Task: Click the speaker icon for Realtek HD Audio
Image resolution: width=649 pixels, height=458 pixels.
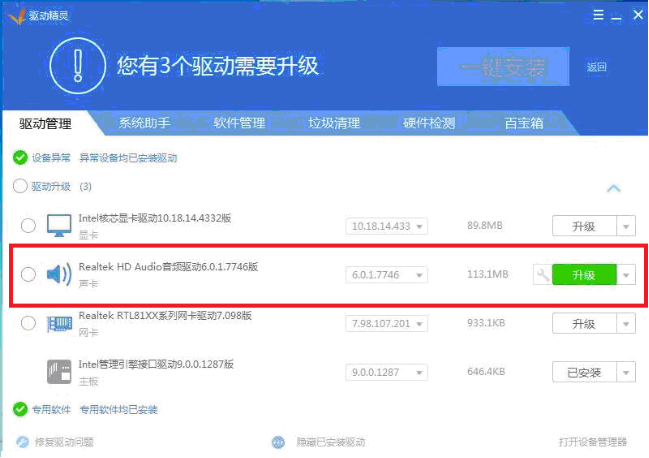Action: (59, 274)
